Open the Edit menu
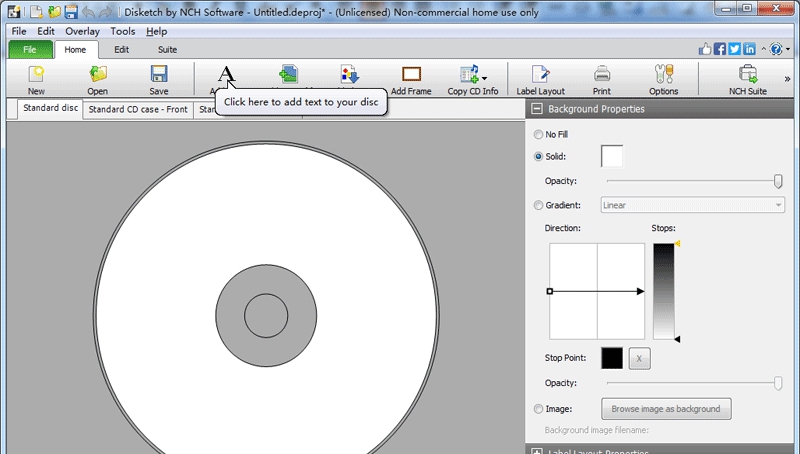Viewport: 800px width, 454px height. [46, 31]
